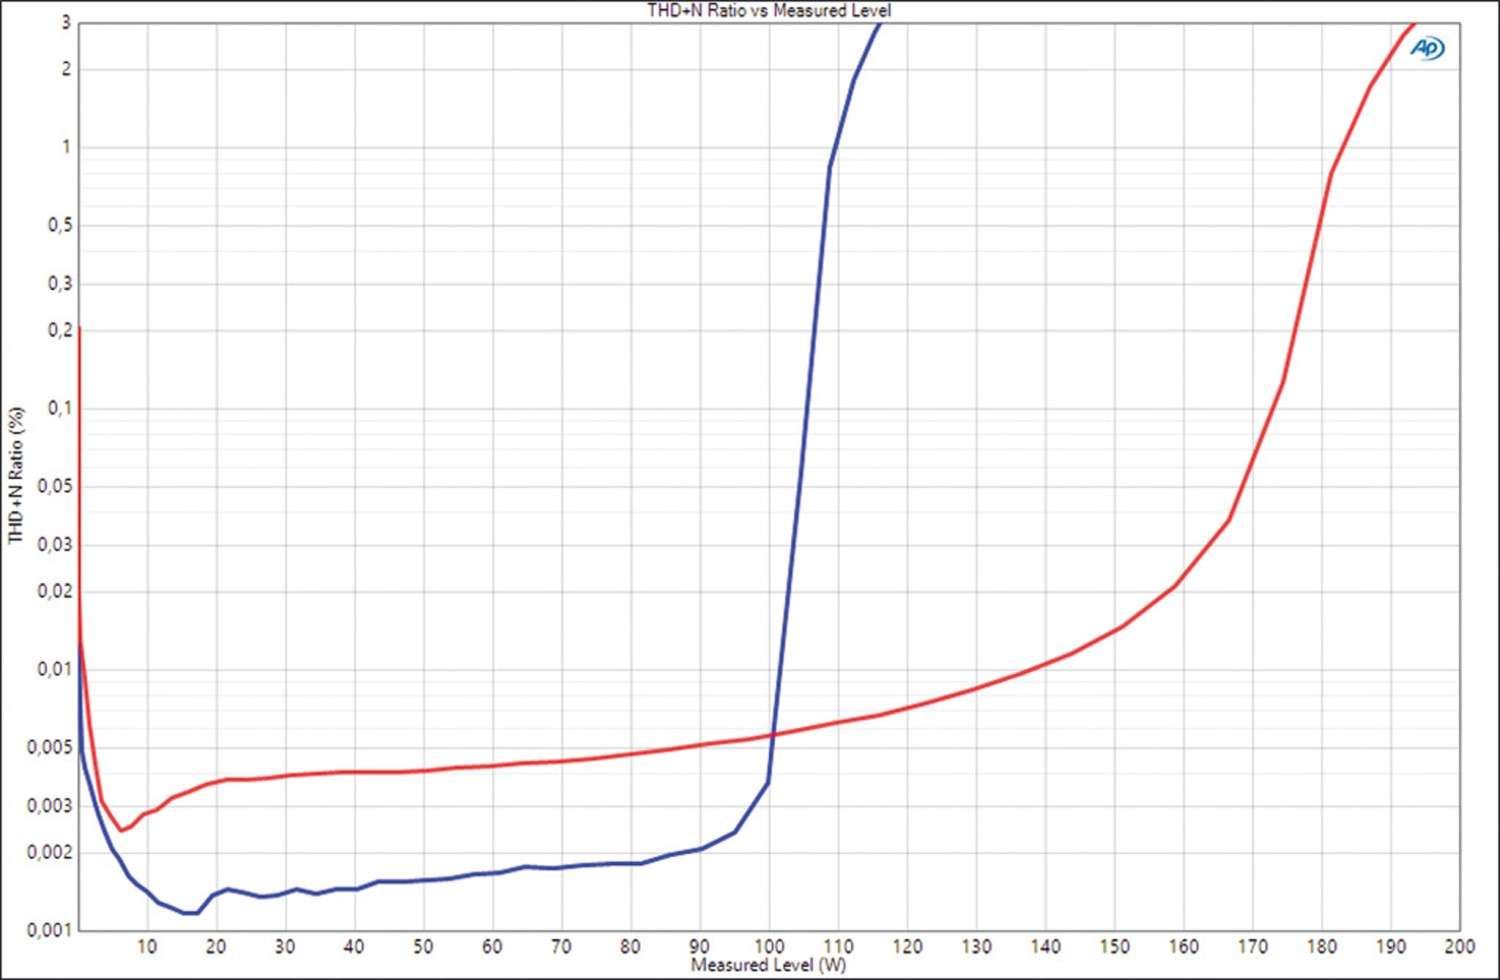The image size is (1500, 980).
Task: Click the y-axis tick label '0,1'
Action: [x=60, y=408]
